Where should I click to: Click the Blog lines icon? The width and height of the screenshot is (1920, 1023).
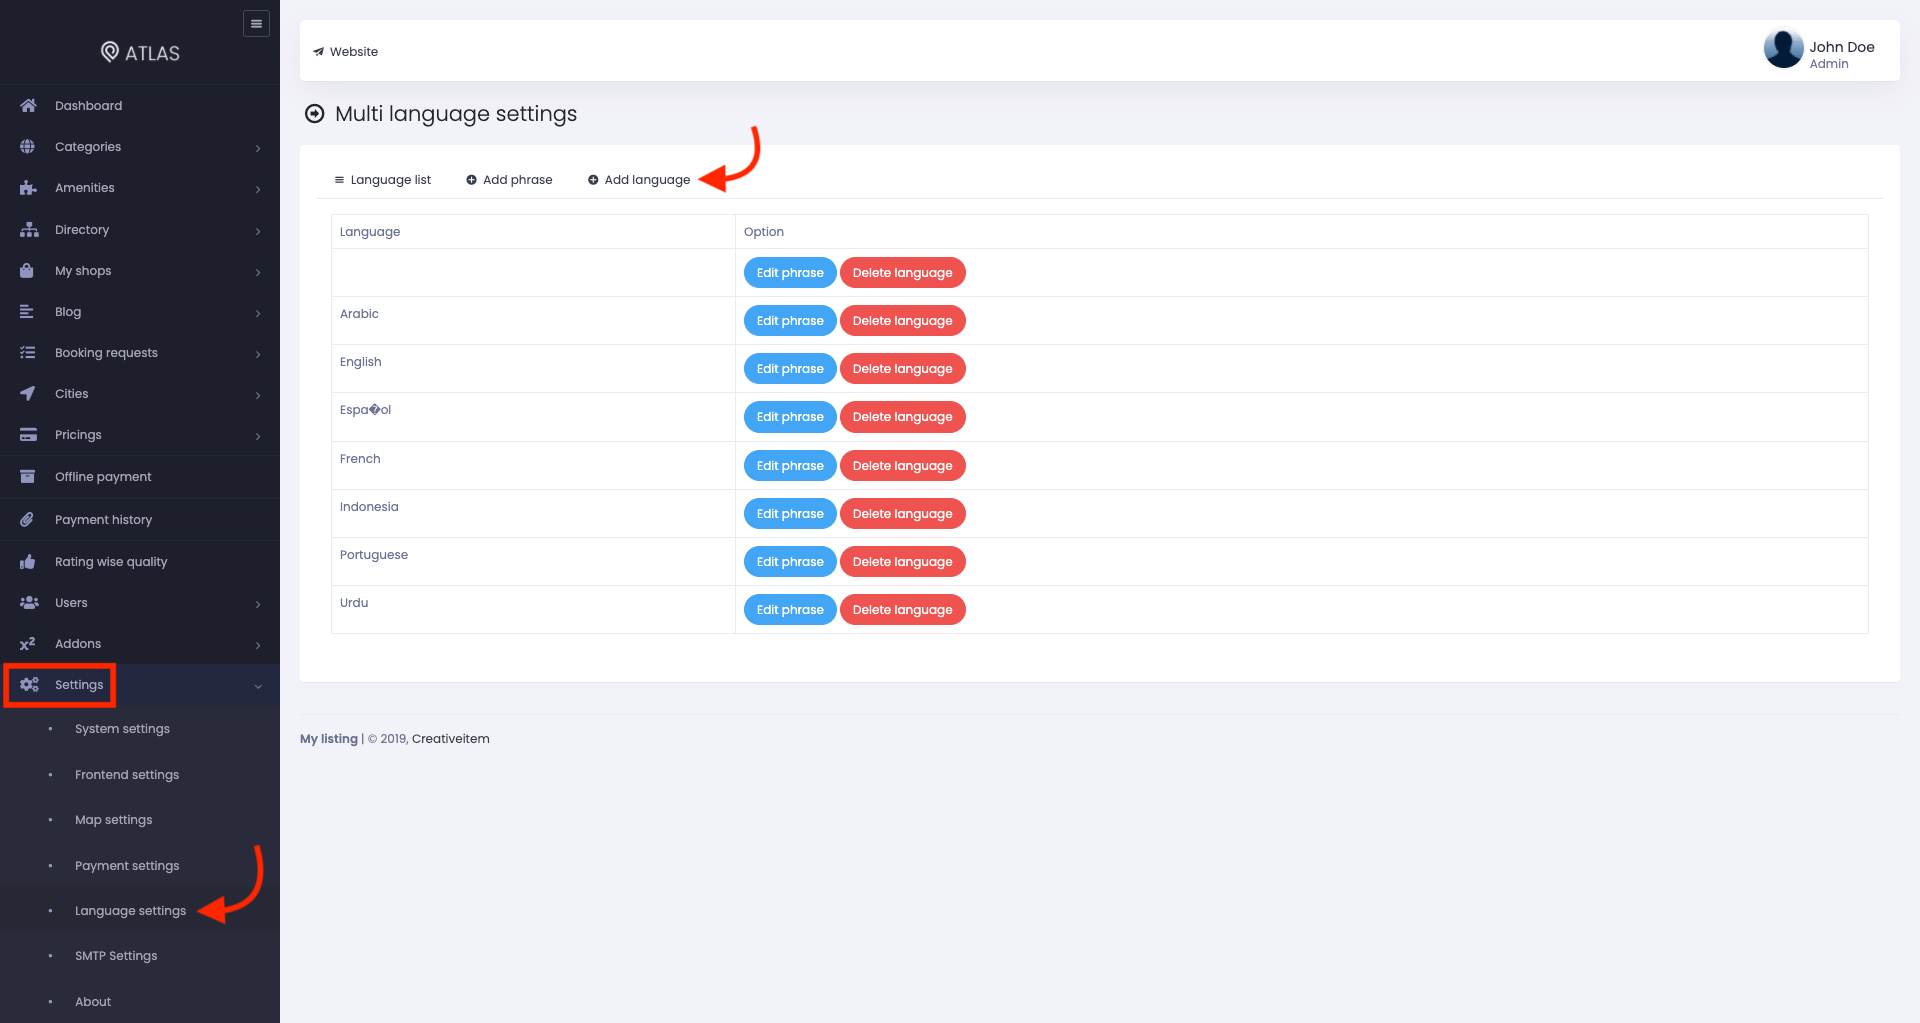tap(27, 311)
